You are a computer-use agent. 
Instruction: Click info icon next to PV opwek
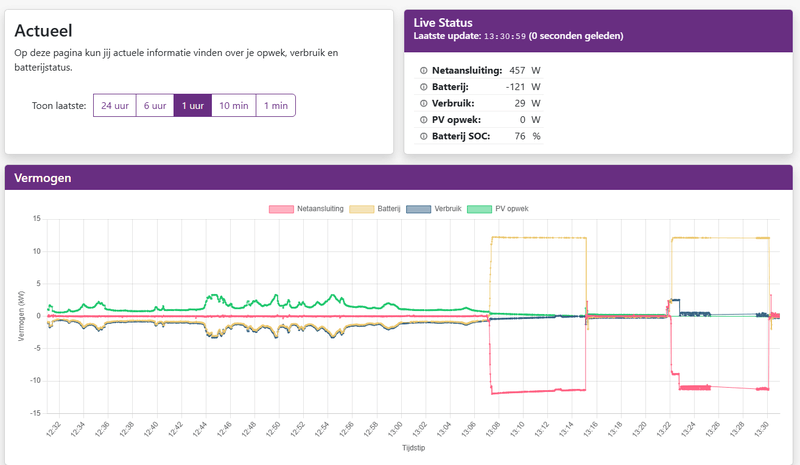[x=423, y=120]
